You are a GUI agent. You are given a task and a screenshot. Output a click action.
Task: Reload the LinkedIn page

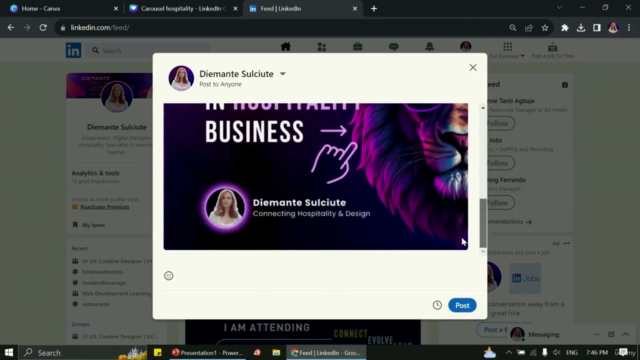point(43,28)
